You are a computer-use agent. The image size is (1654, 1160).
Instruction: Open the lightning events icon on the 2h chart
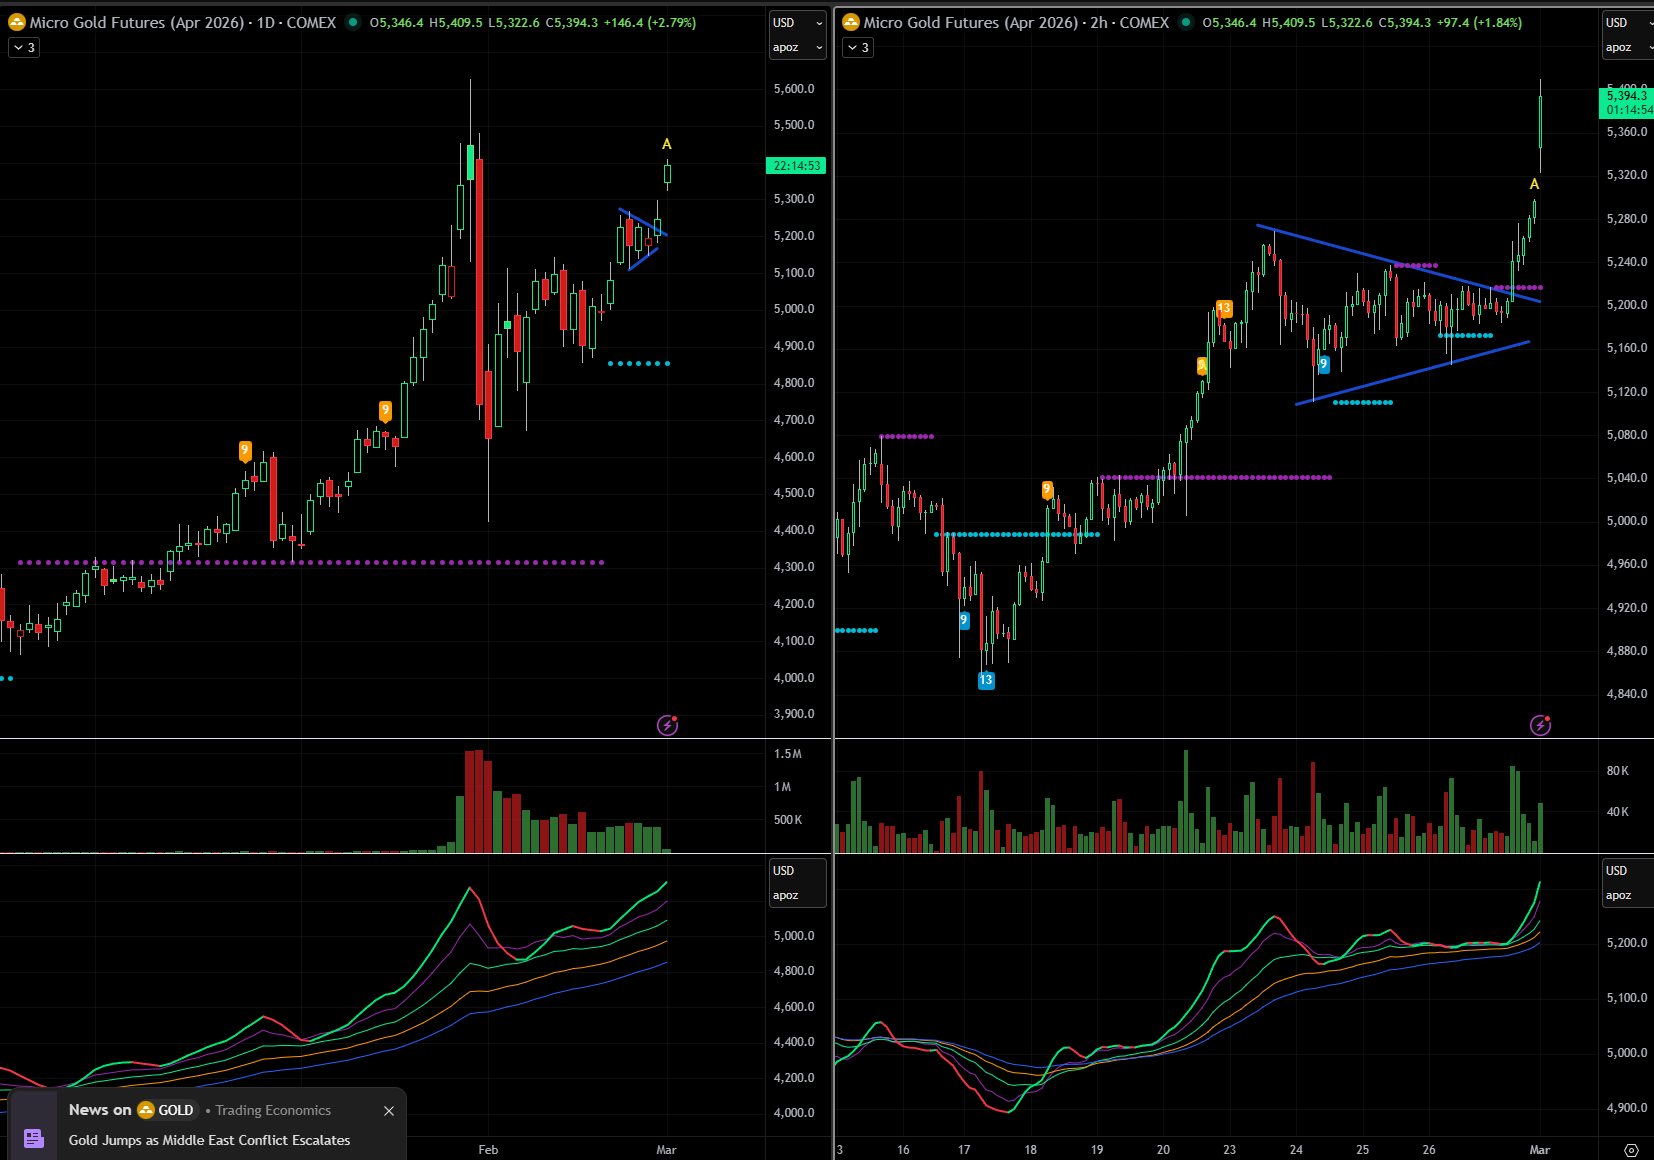point(1540,725)
